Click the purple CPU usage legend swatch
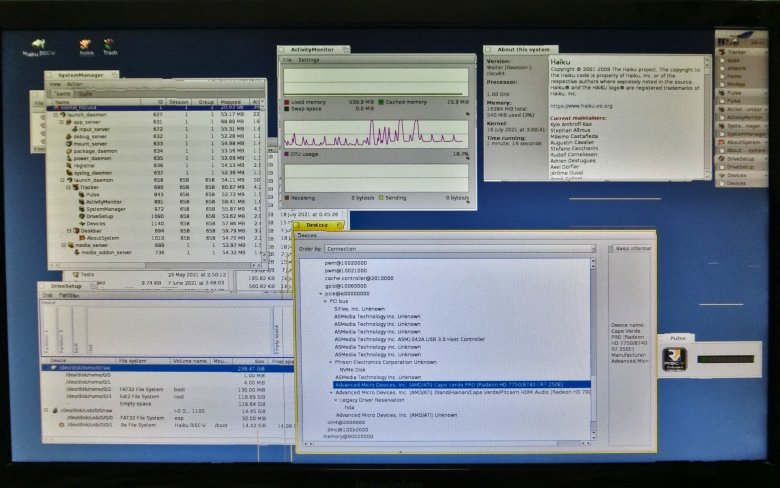 (x=287, y=154)
